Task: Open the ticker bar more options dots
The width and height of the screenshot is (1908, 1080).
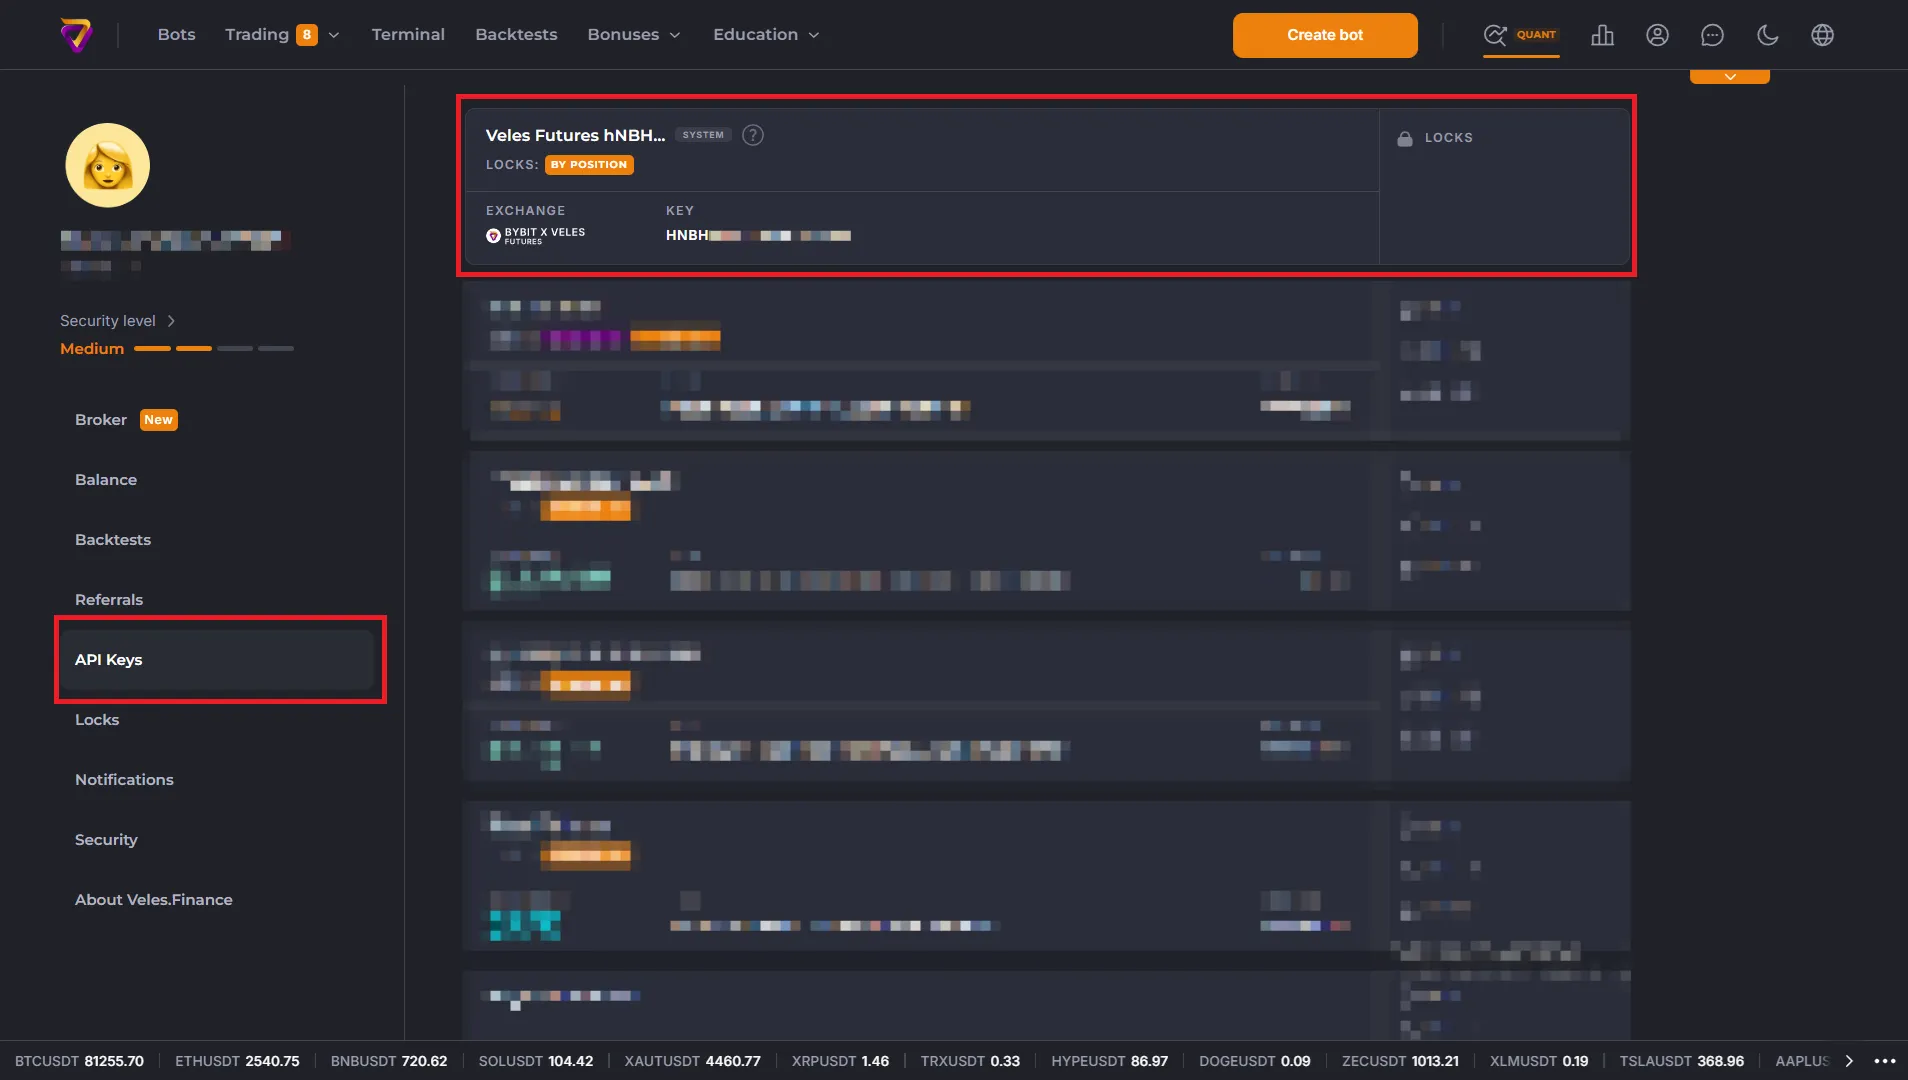Action: 1885,1061
